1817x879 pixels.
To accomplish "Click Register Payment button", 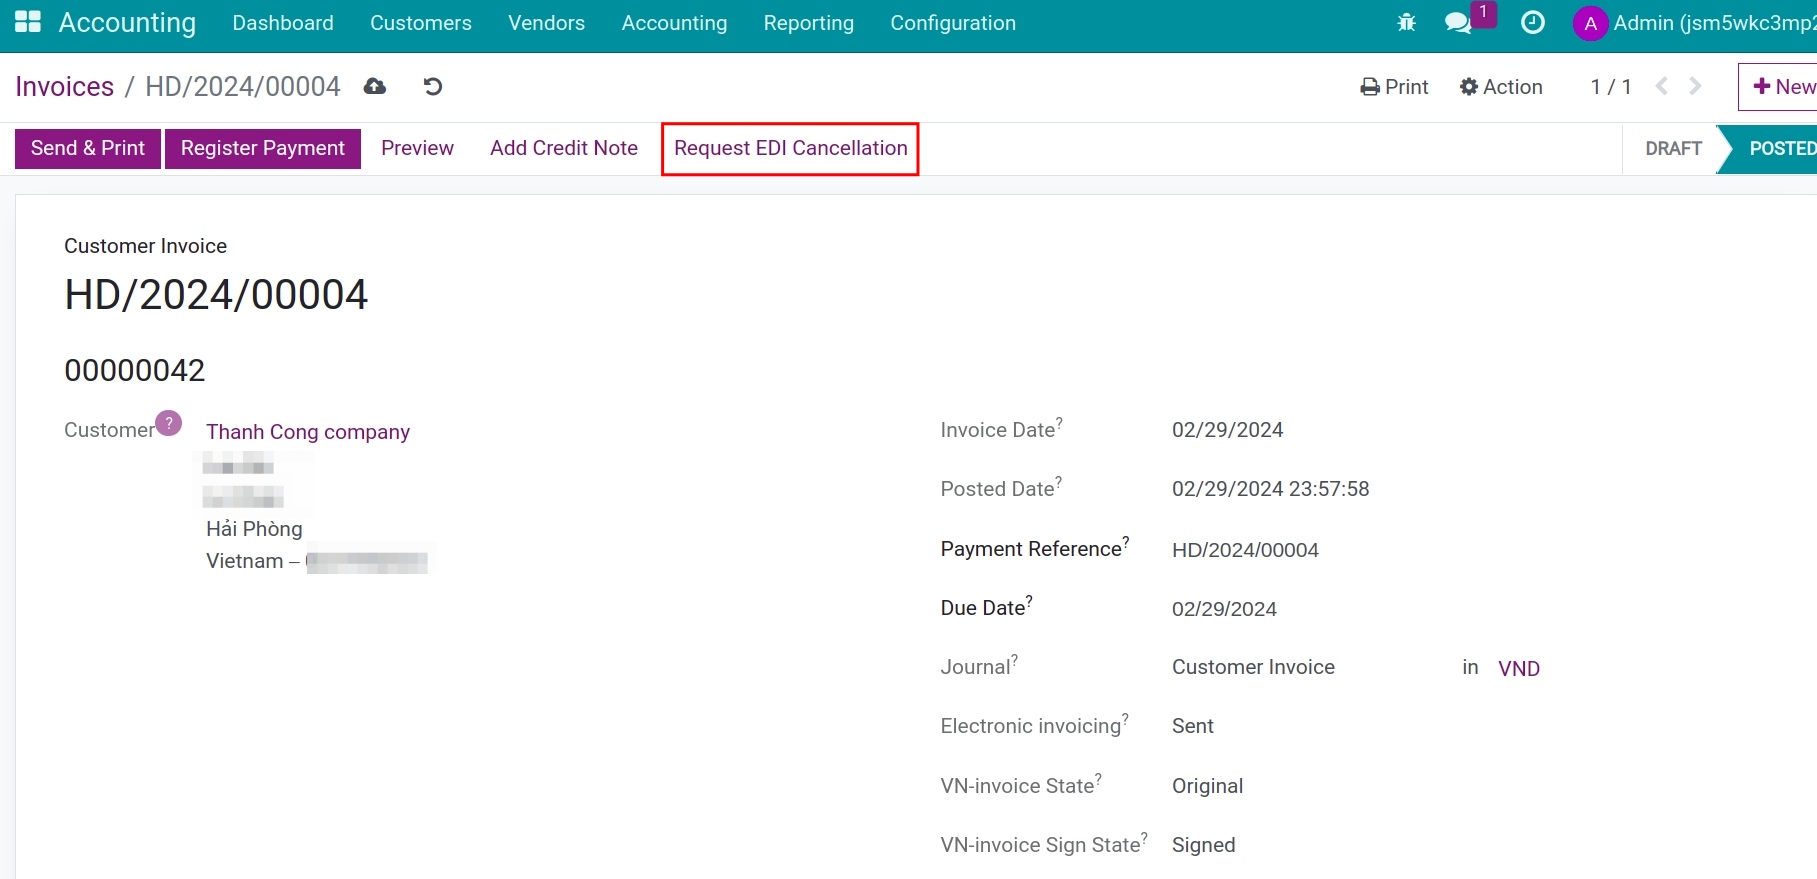I will point(263,148).
